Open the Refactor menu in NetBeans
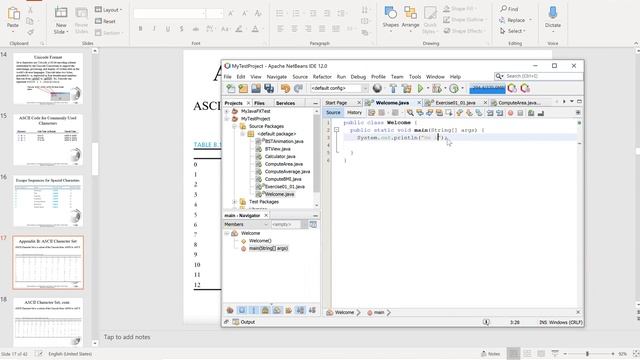Image resolution: width=640 pixels, height=360 pixels. coord(322,77)
